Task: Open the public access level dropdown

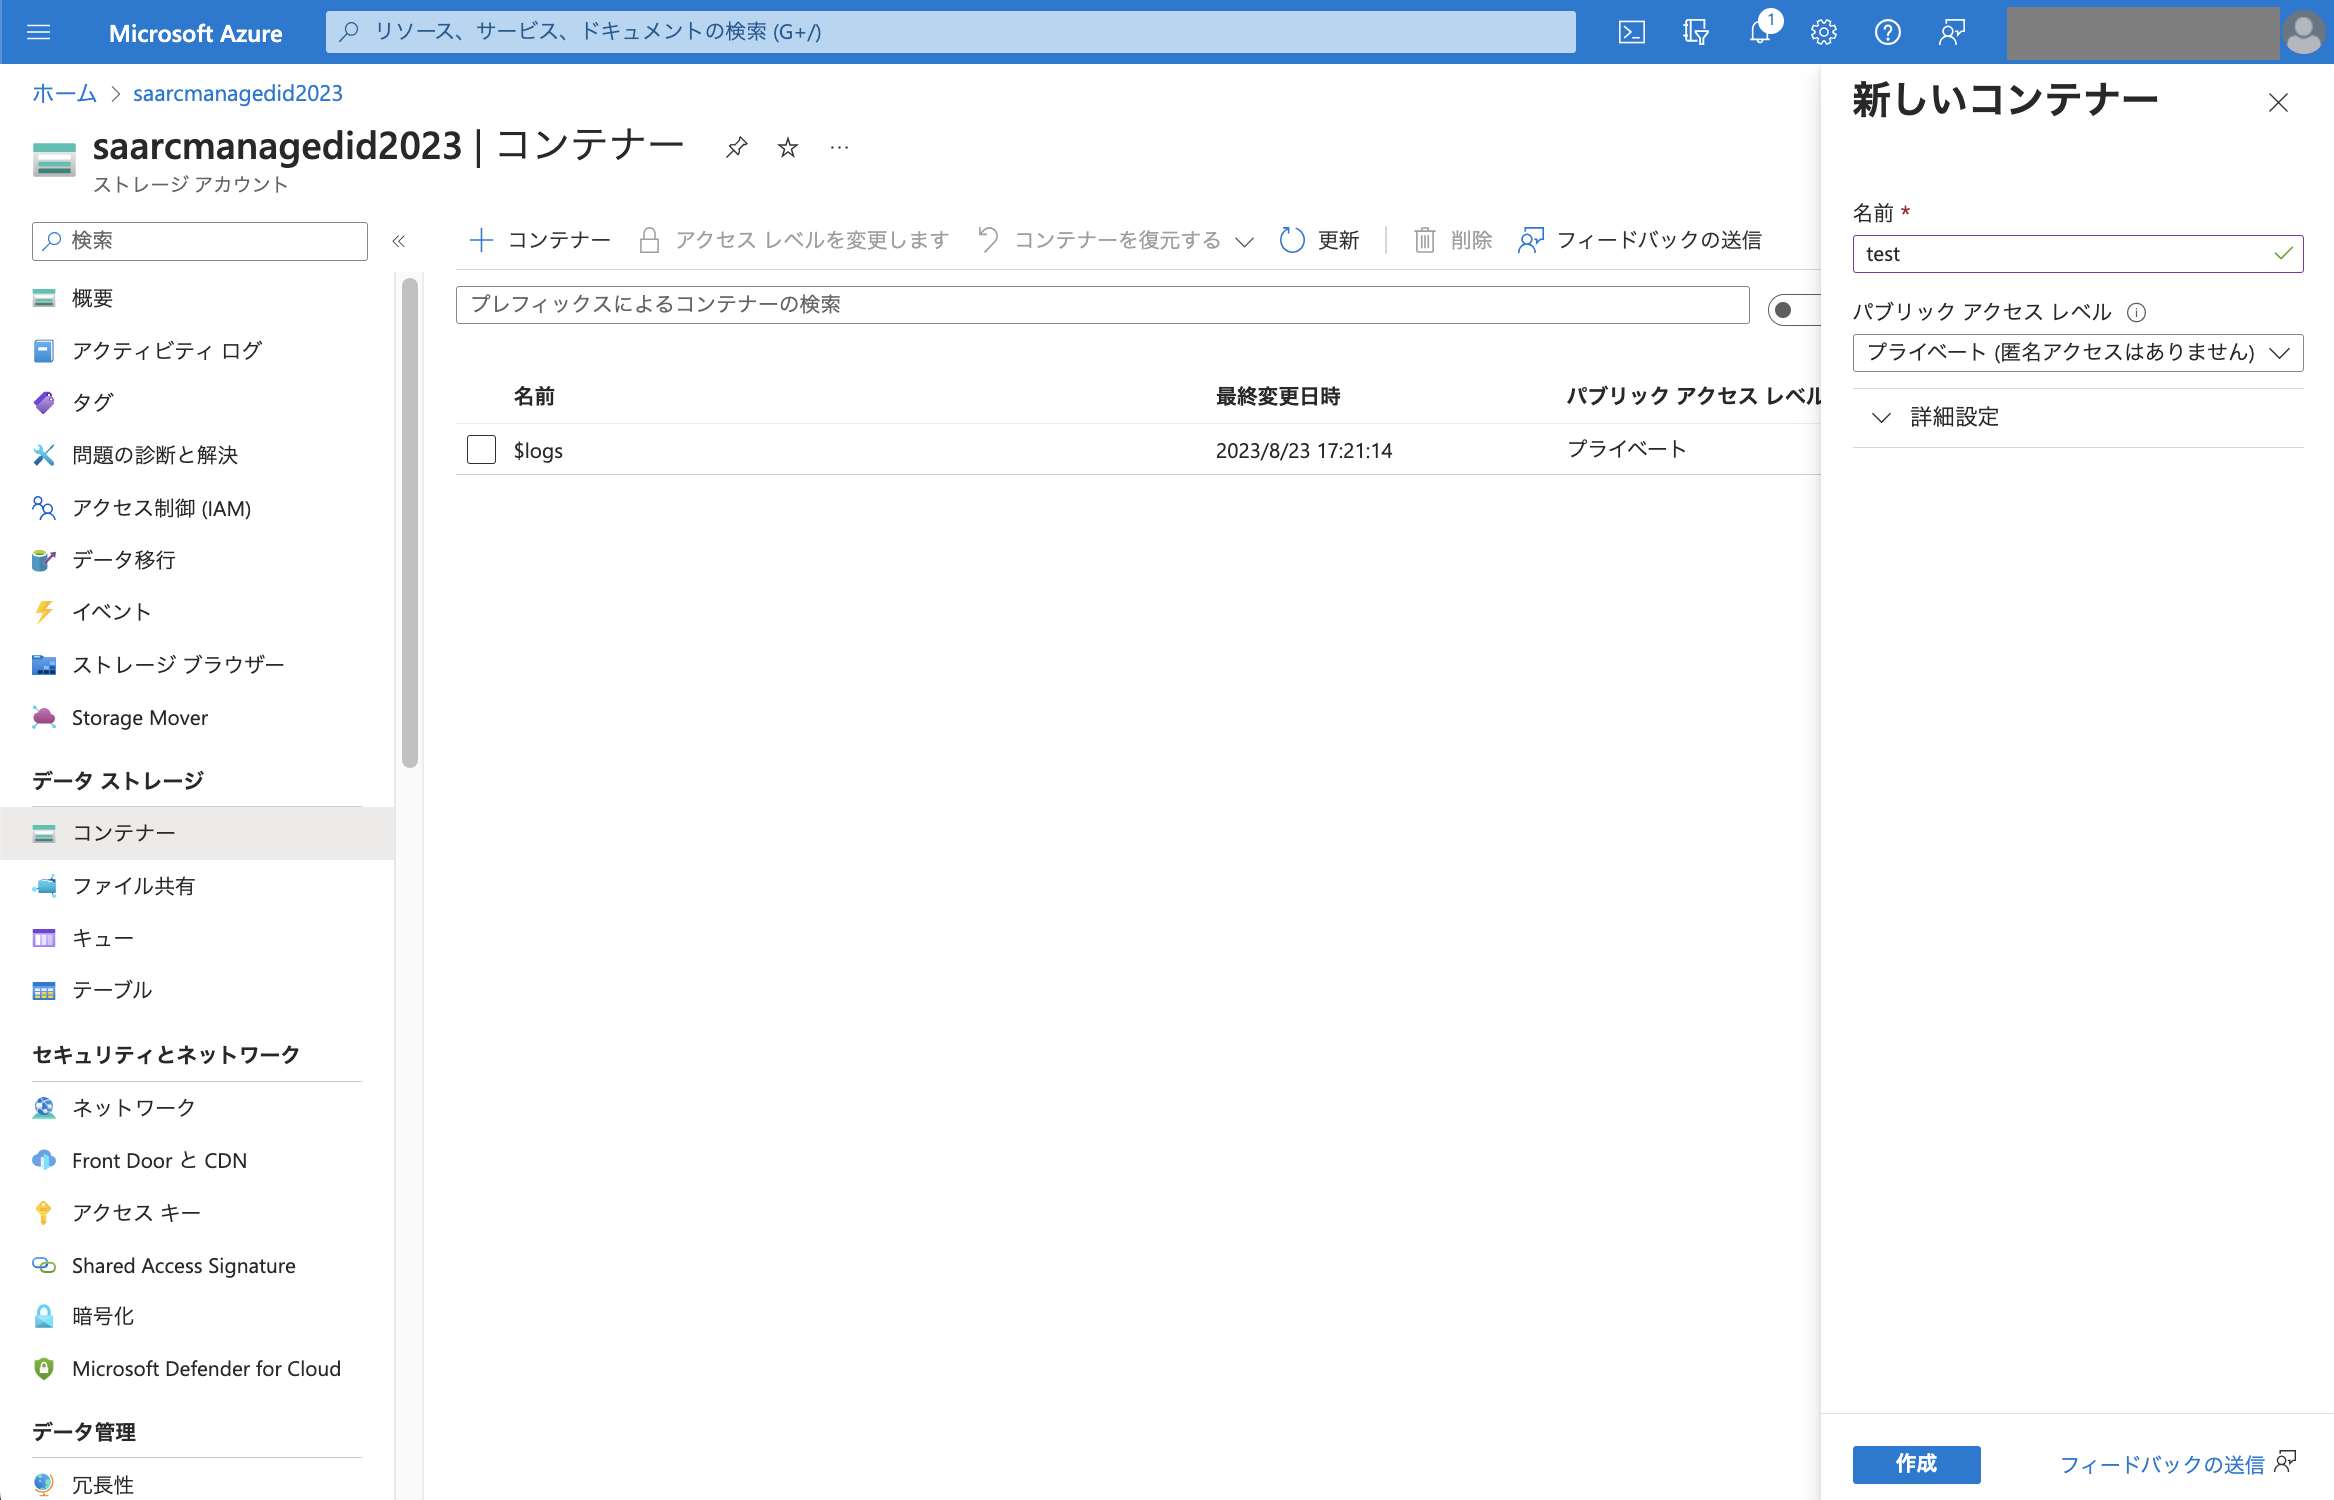Action: coord(2078,352)
